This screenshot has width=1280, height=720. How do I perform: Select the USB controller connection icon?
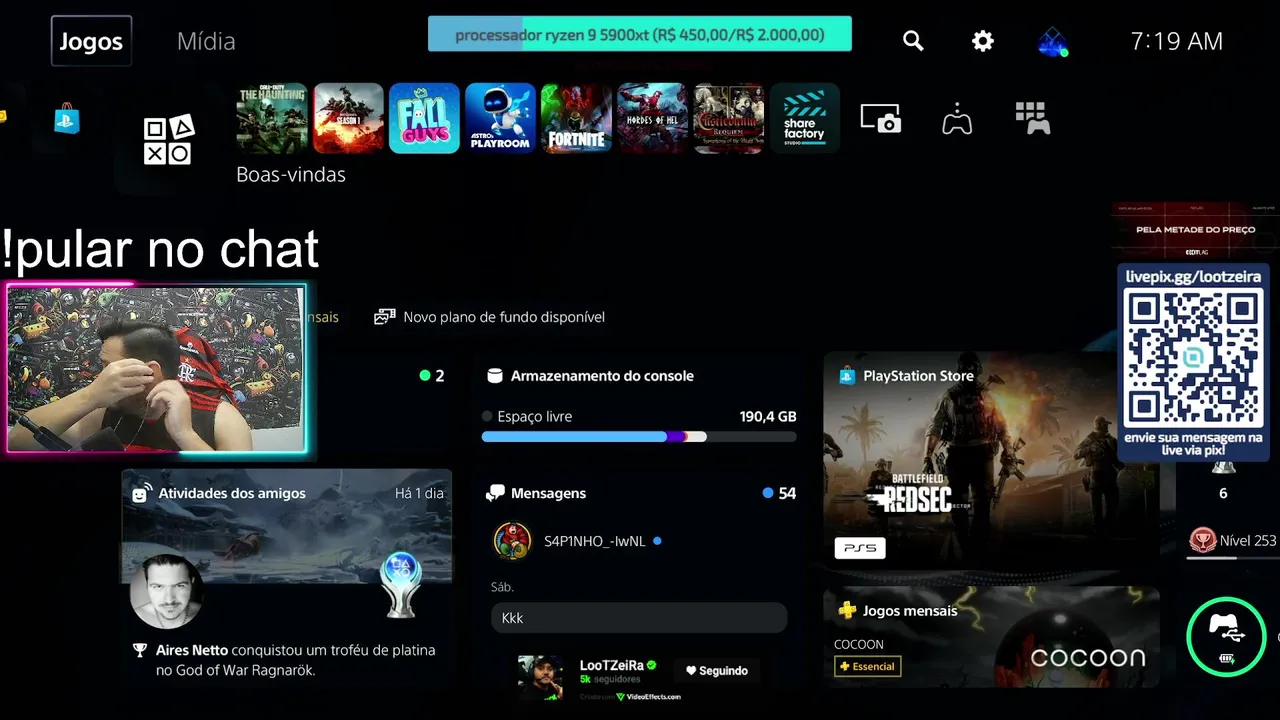click(x=1227, y=636)
